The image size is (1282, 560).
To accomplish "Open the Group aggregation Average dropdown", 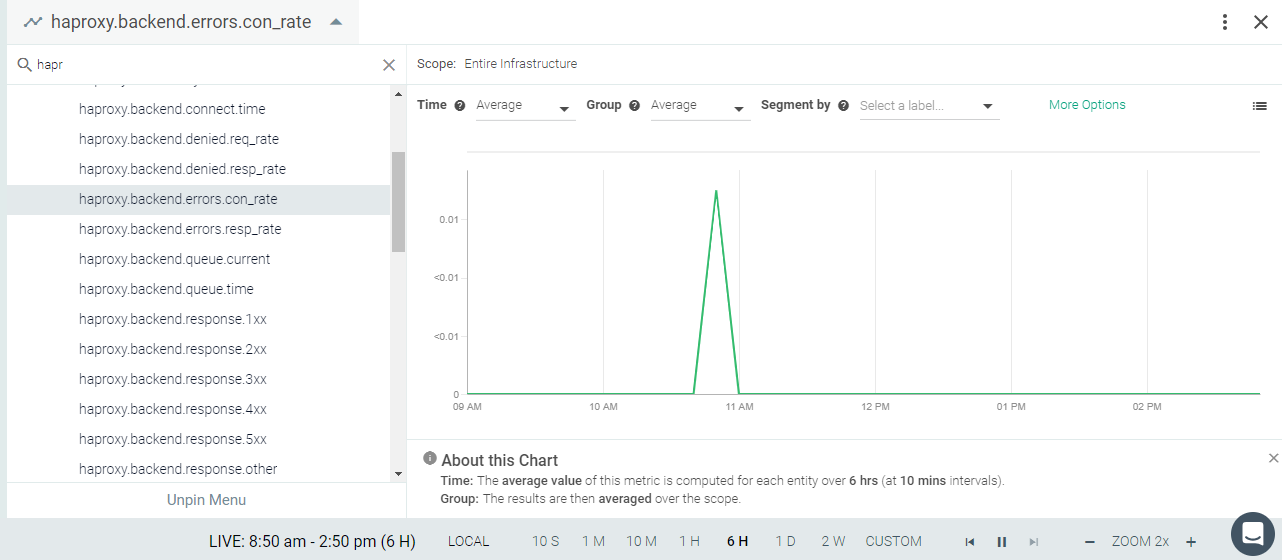I will [700, 106].
